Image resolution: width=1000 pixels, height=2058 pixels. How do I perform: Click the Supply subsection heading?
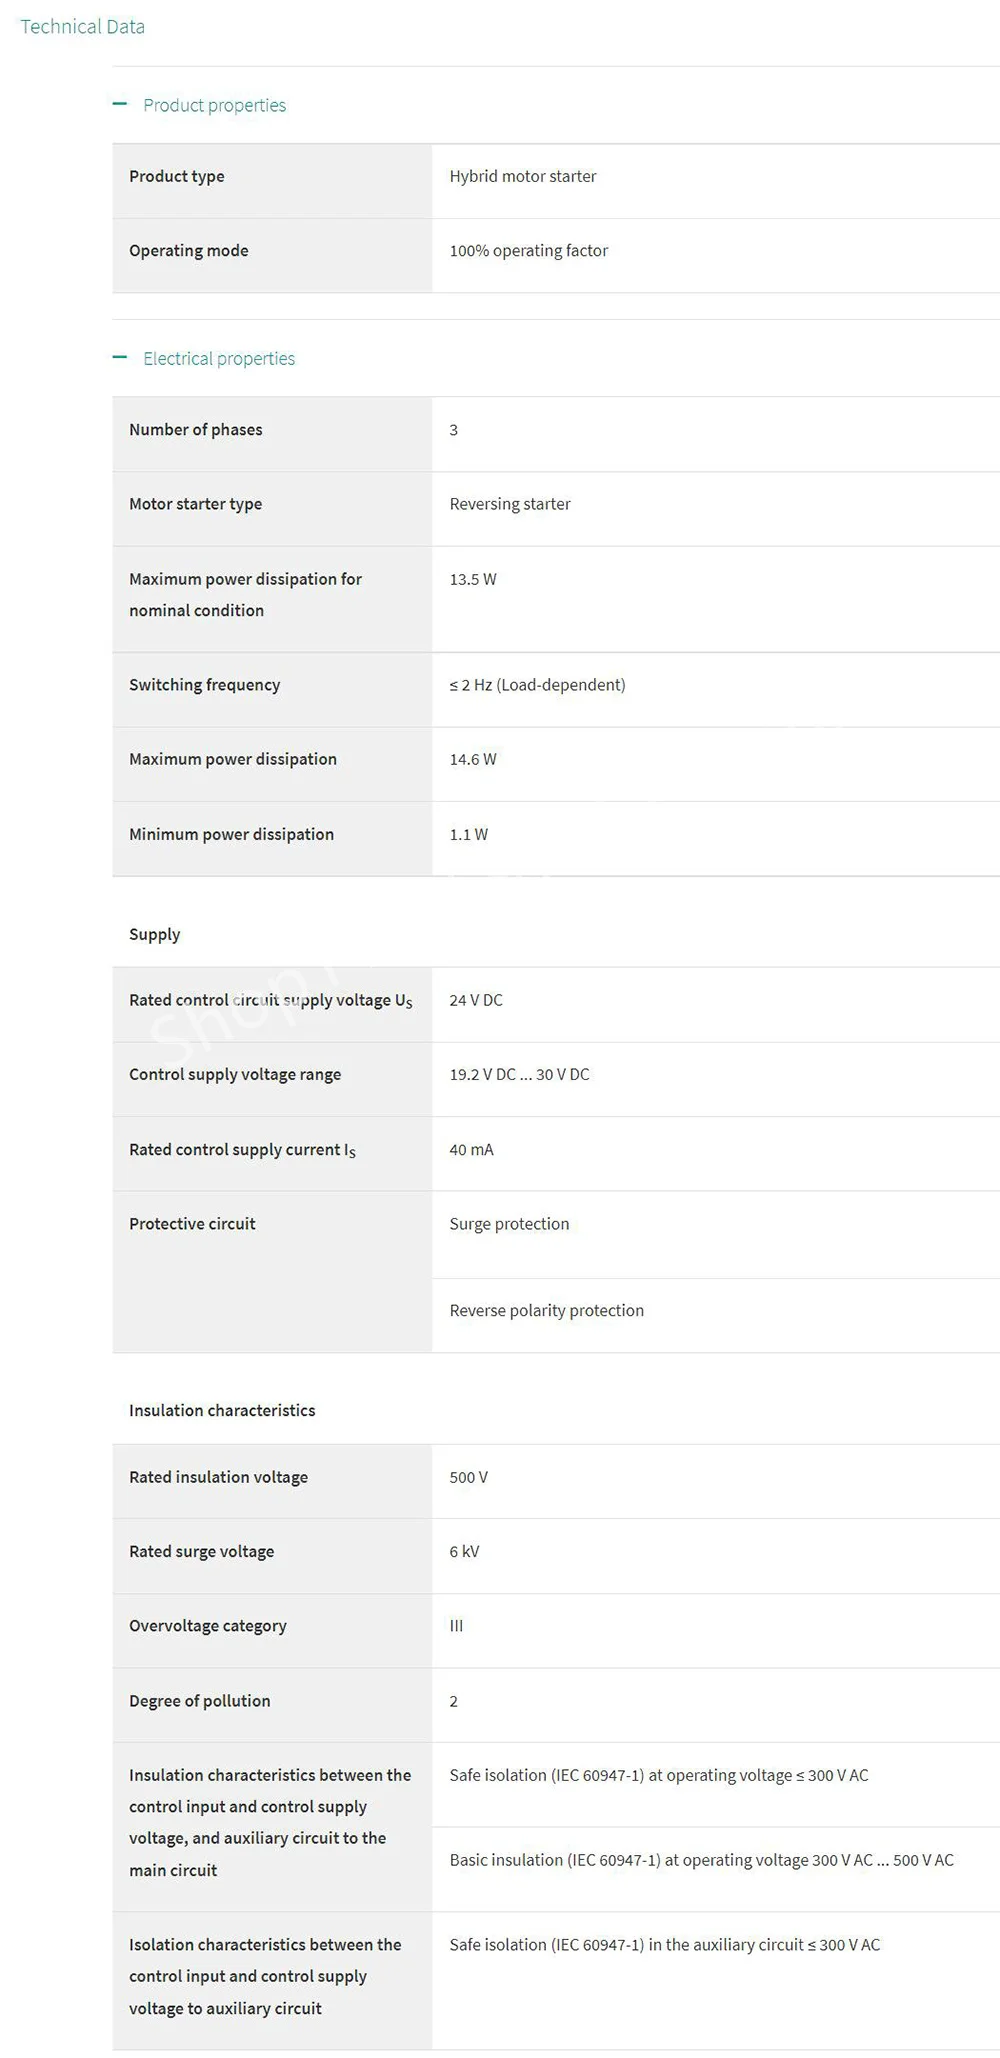coord(154,934)
